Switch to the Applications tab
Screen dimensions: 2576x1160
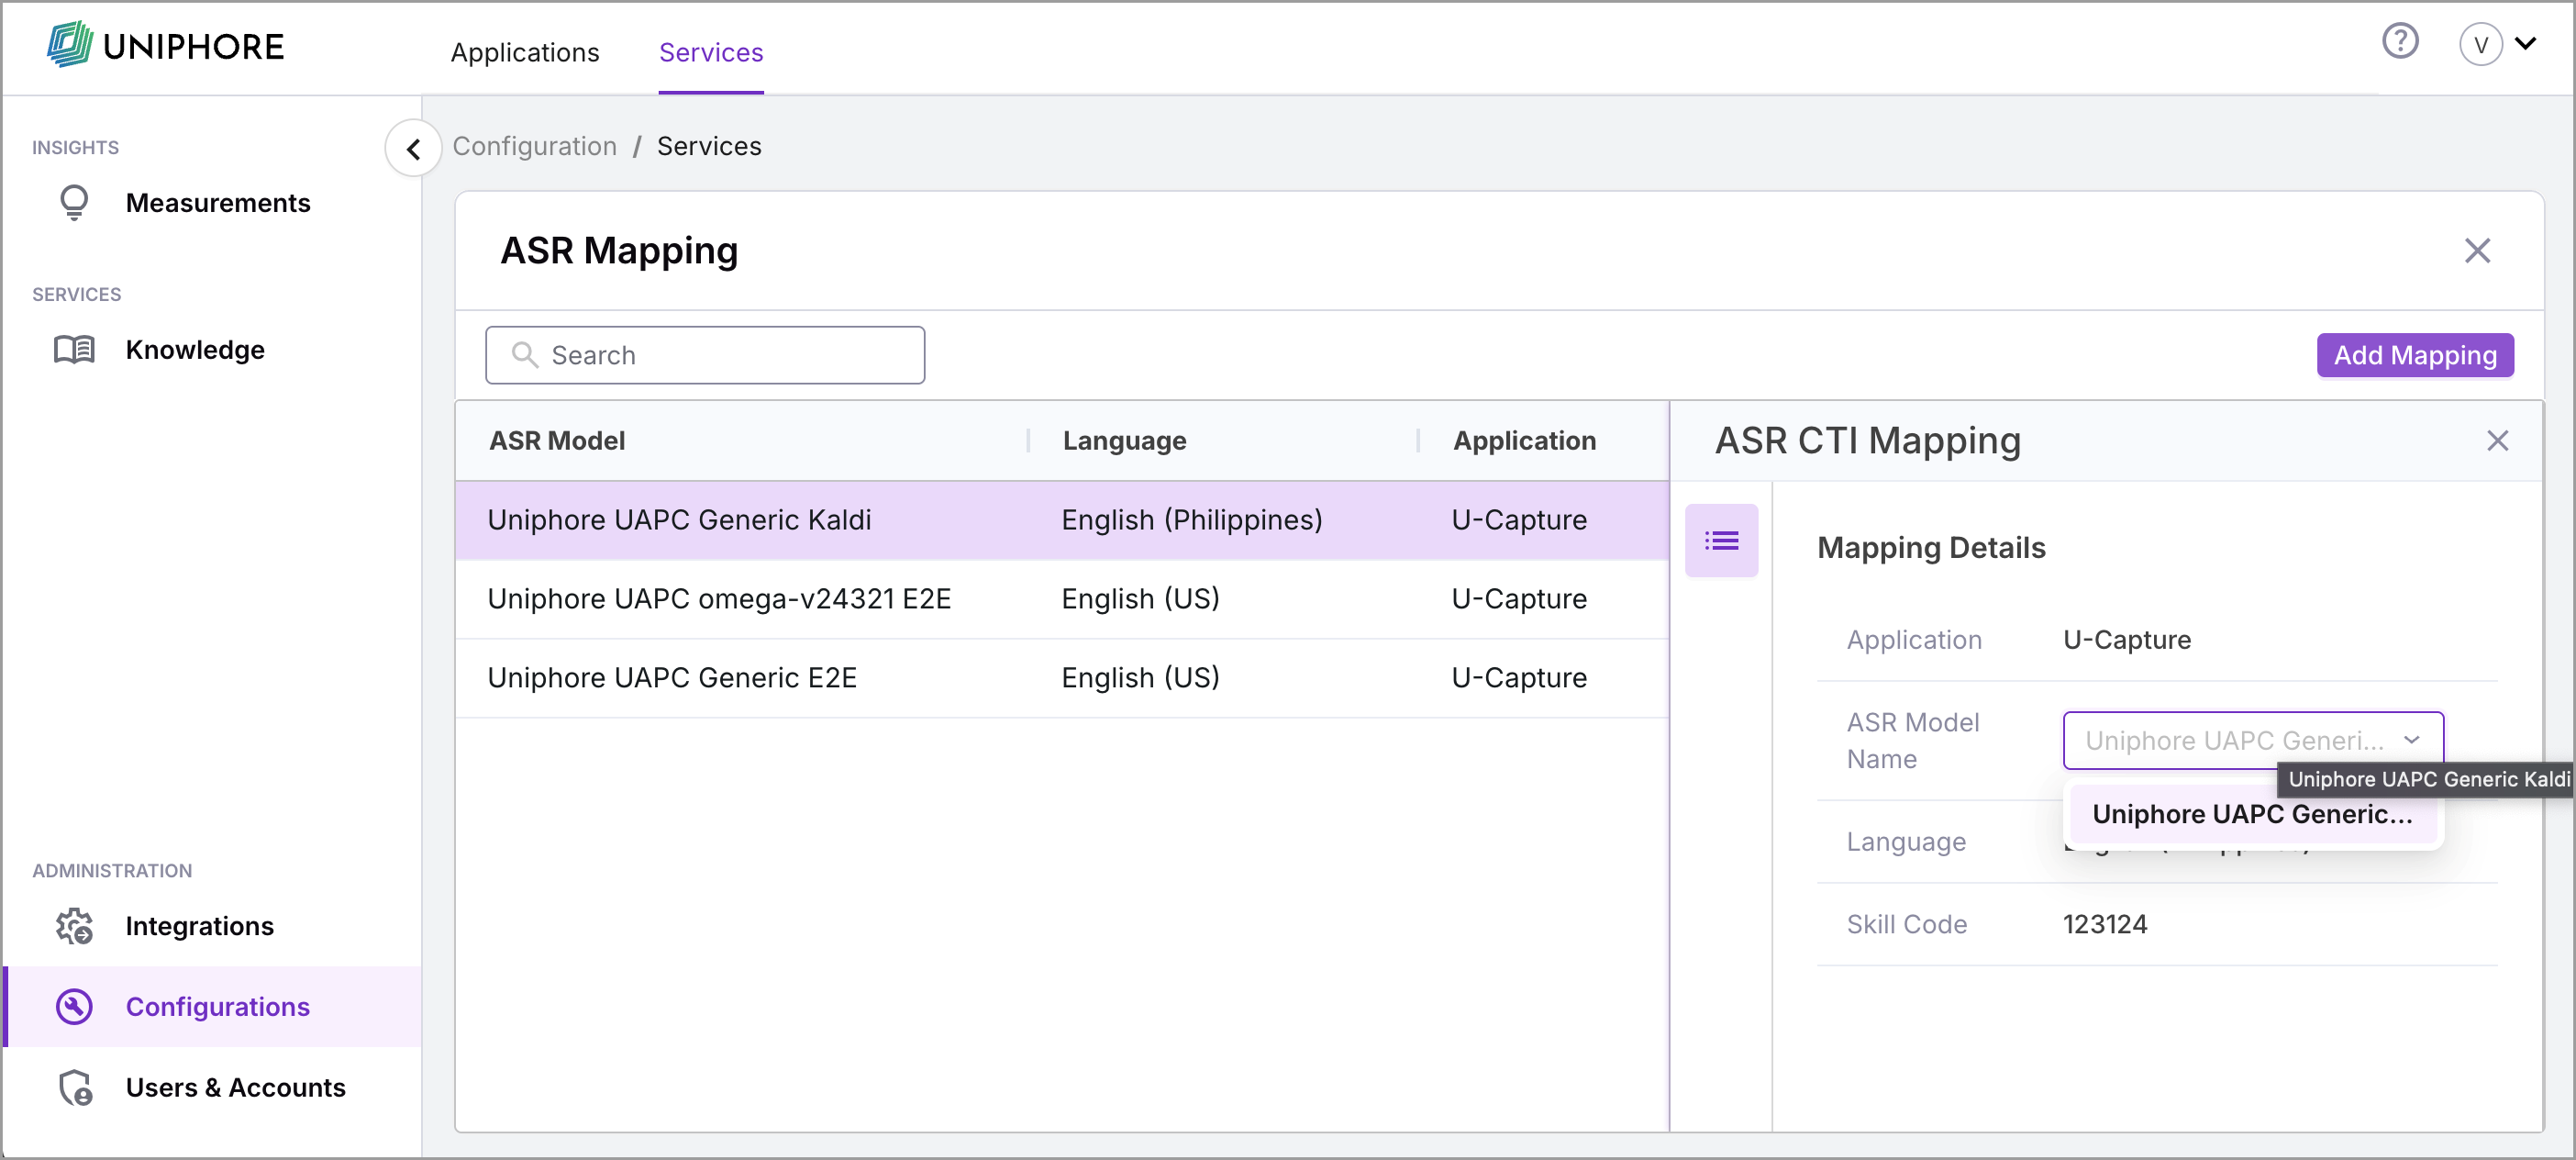coord(525,52)
